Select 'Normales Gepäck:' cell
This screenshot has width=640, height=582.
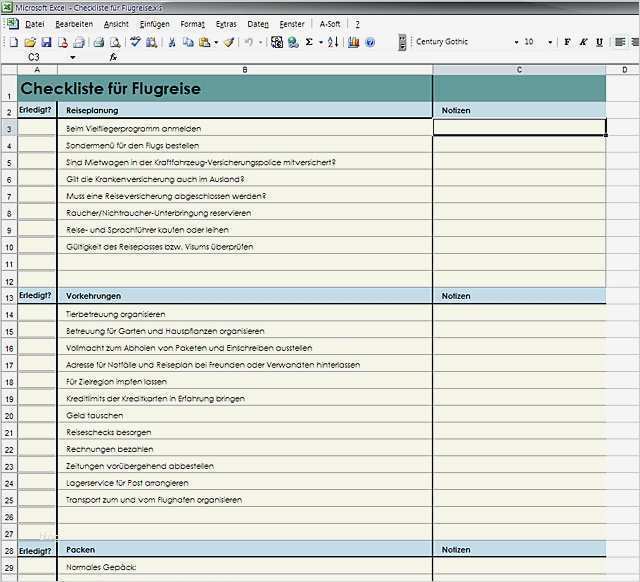pos(245,567)
